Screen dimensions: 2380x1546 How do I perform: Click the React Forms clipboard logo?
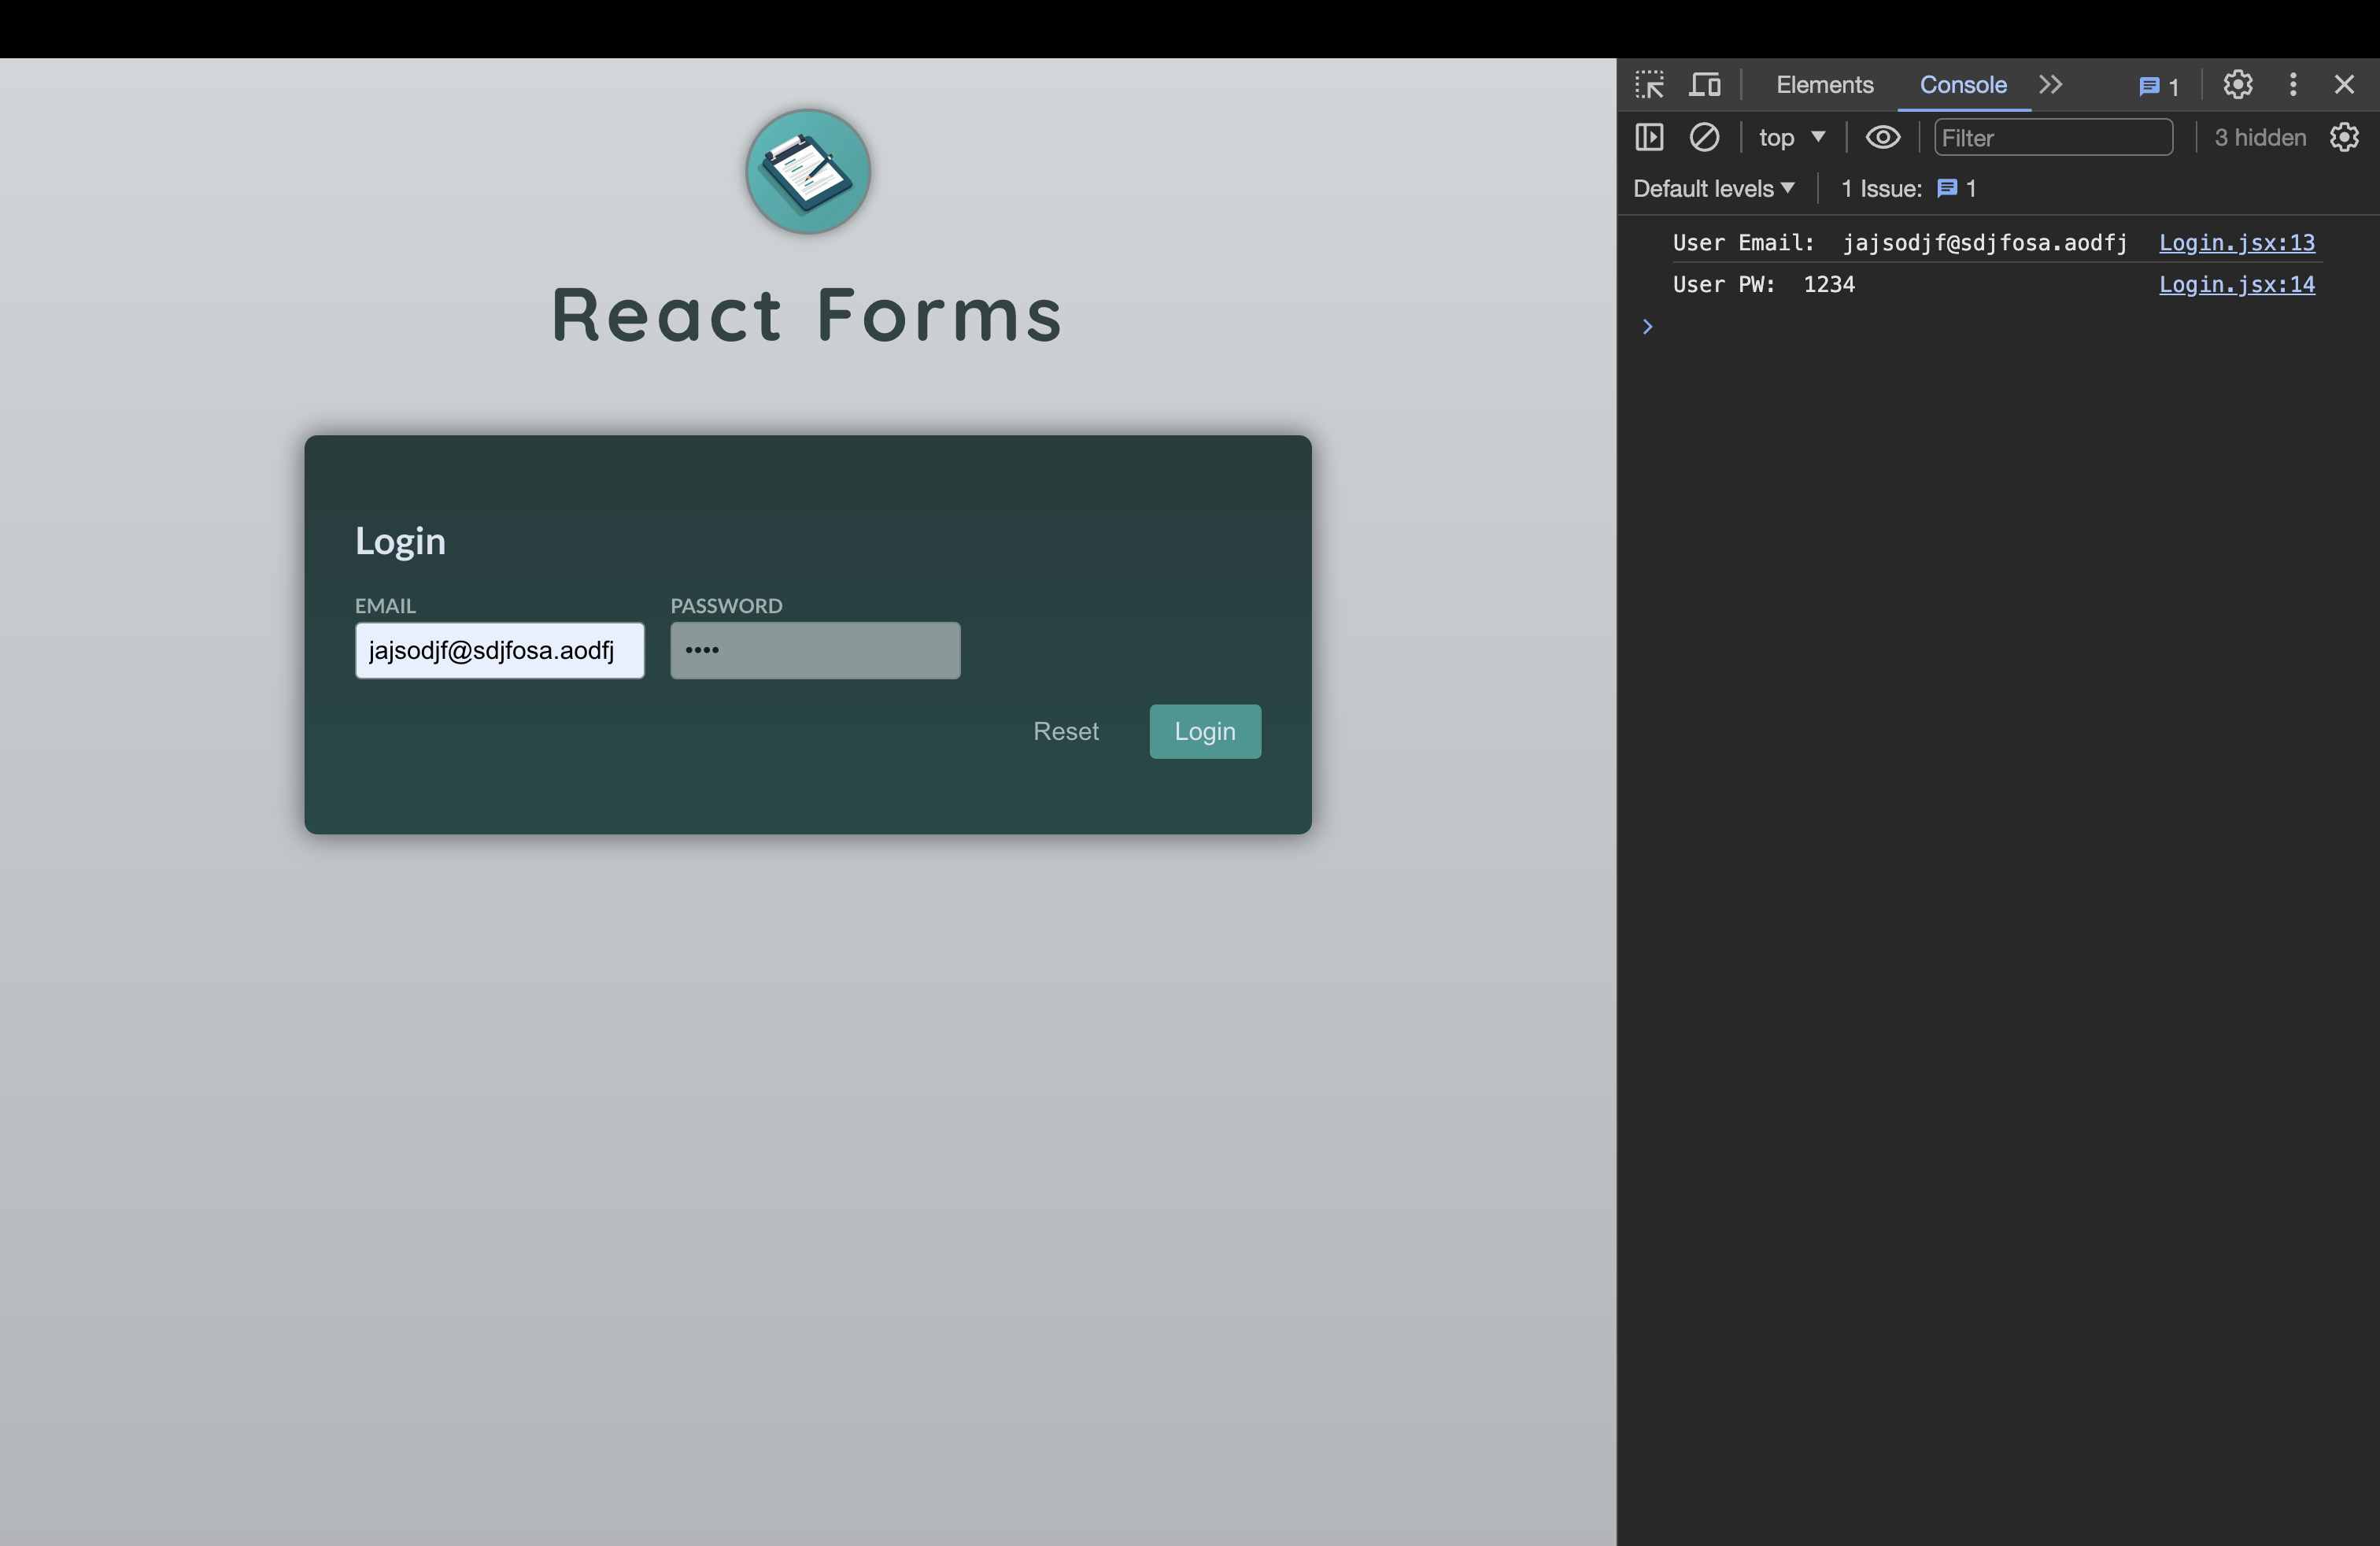(x=808, y=172)
